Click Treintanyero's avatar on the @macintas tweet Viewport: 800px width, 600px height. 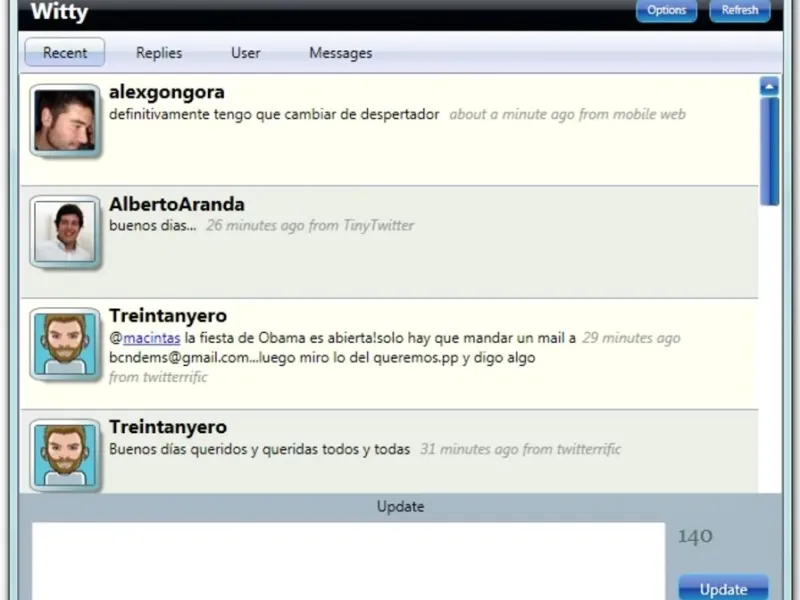point(65,344)
